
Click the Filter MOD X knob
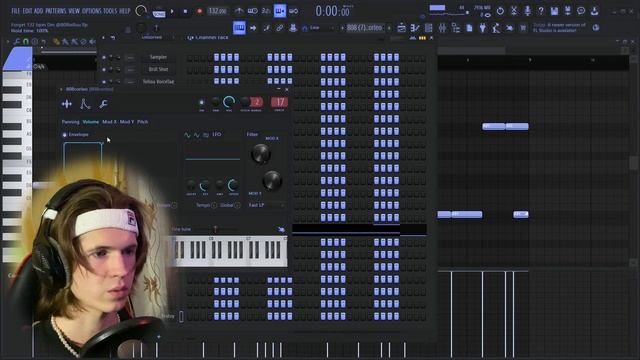[x=261, y=153]
